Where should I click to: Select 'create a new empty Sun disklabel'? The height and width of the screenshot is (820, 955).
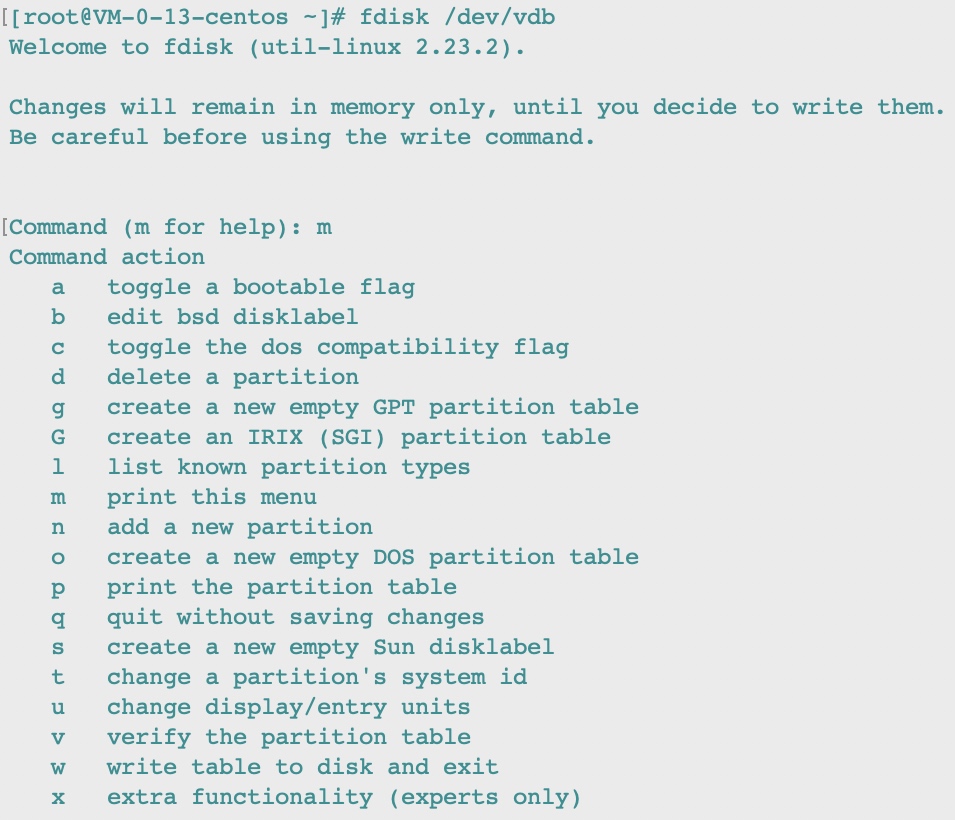pyautogui.click(x=331, y=647)
